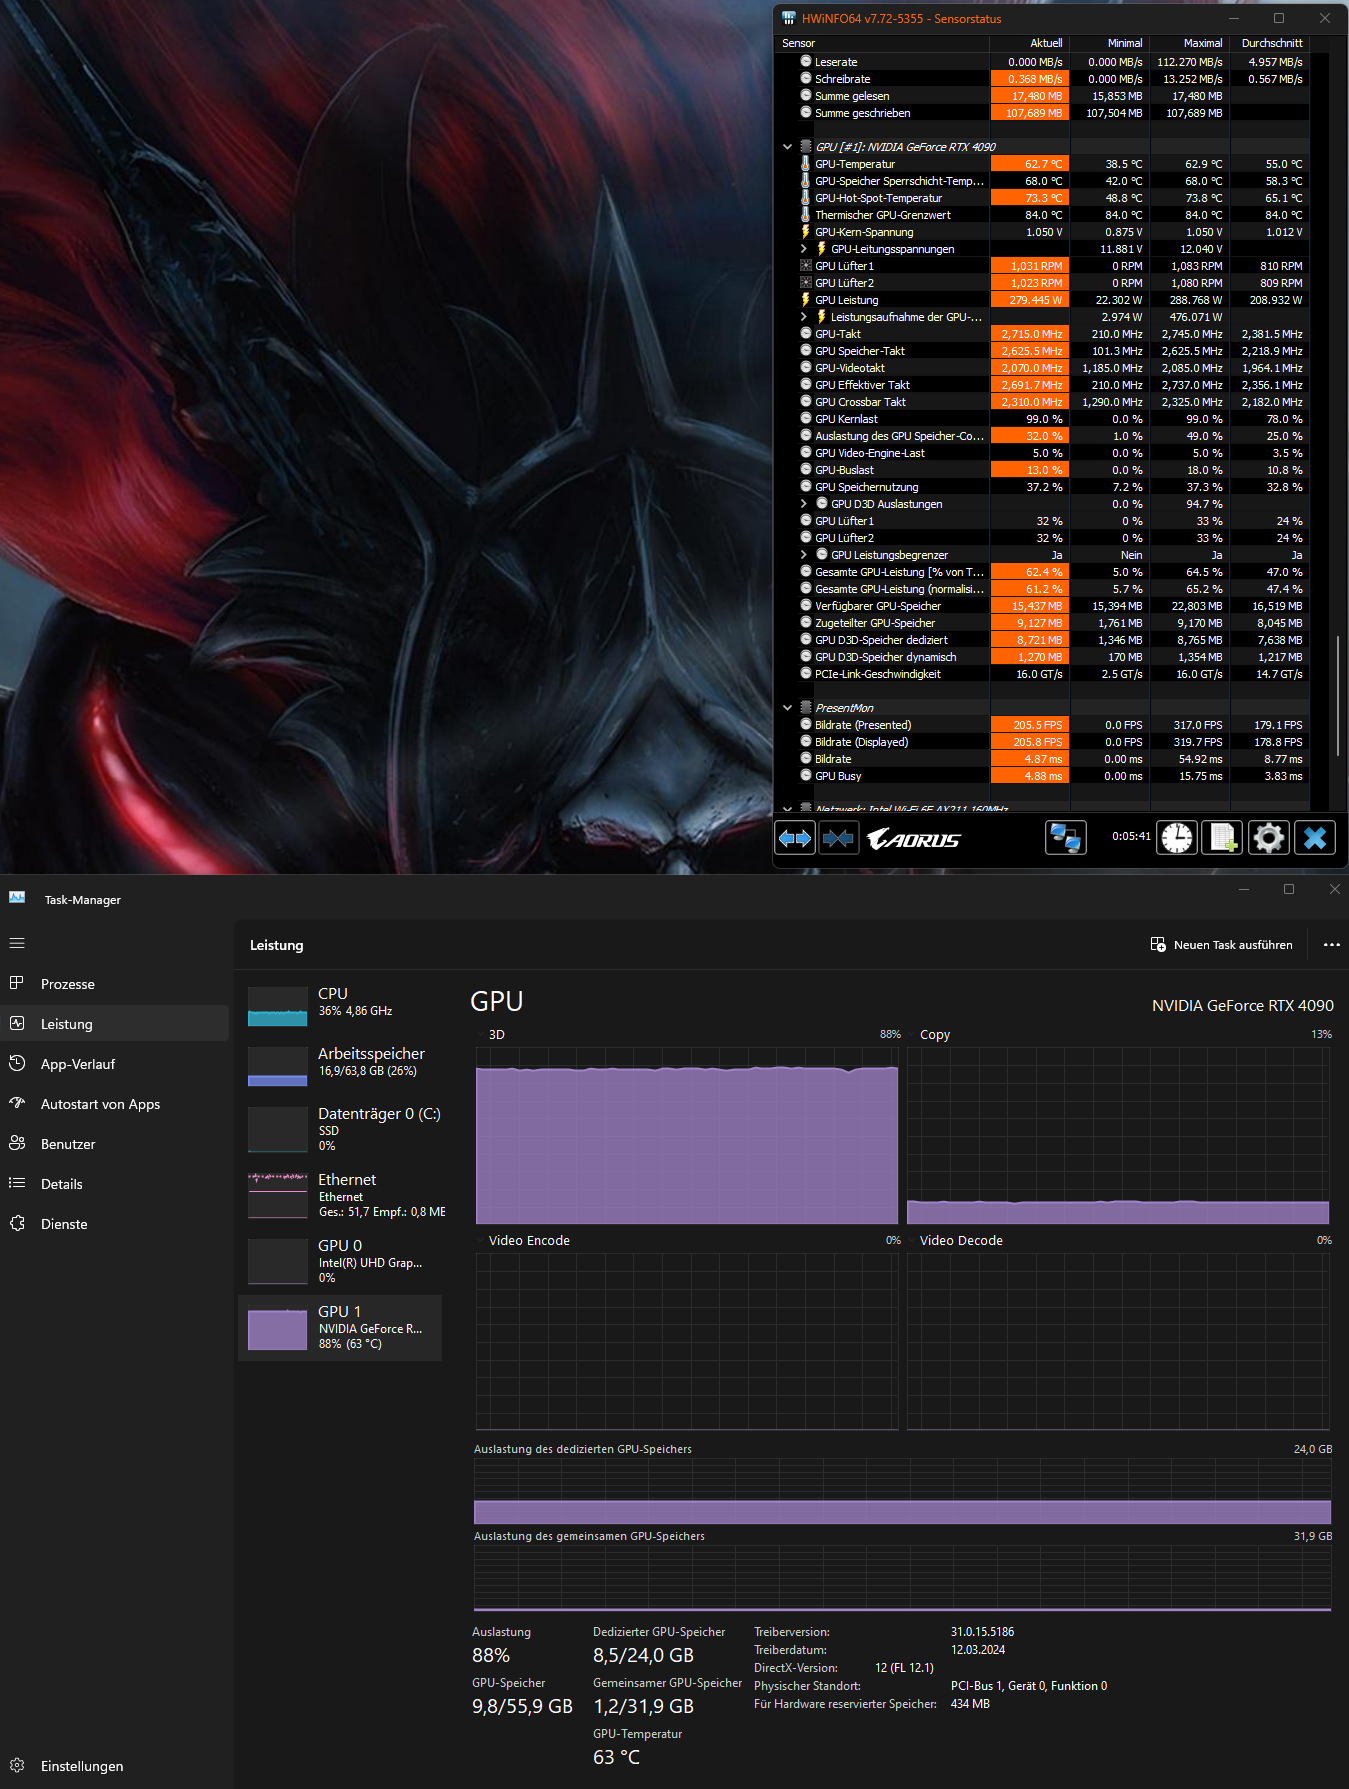Click the 3D utilization graph
Image resolution: width=1349 pixels, height=1789 pixels.
click(687, 1135)
